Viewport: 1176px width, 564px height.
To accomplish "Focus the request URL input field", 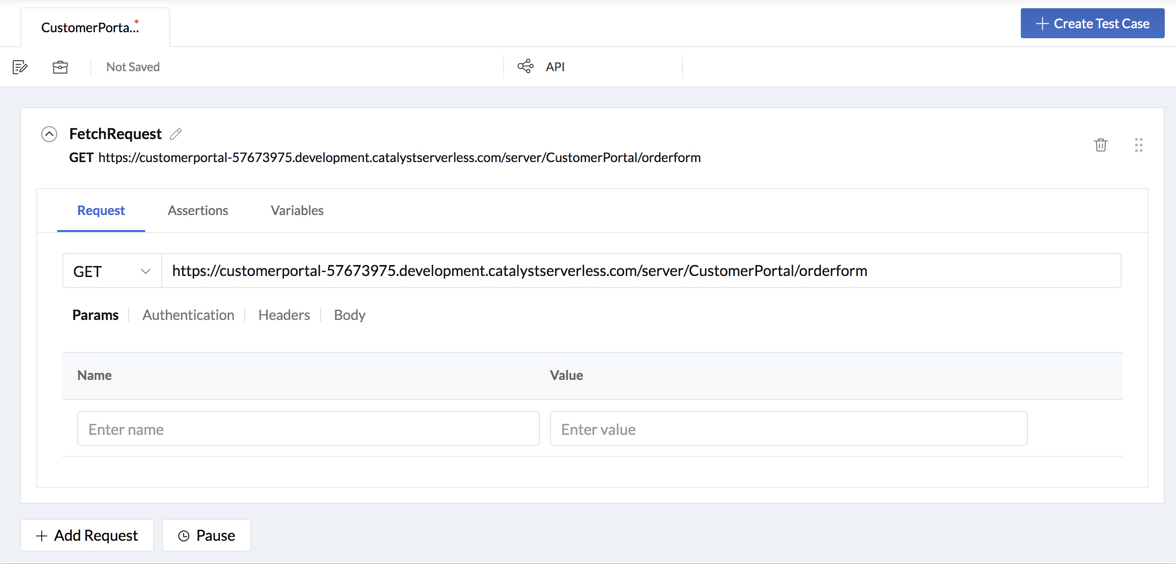I will 640,271.
